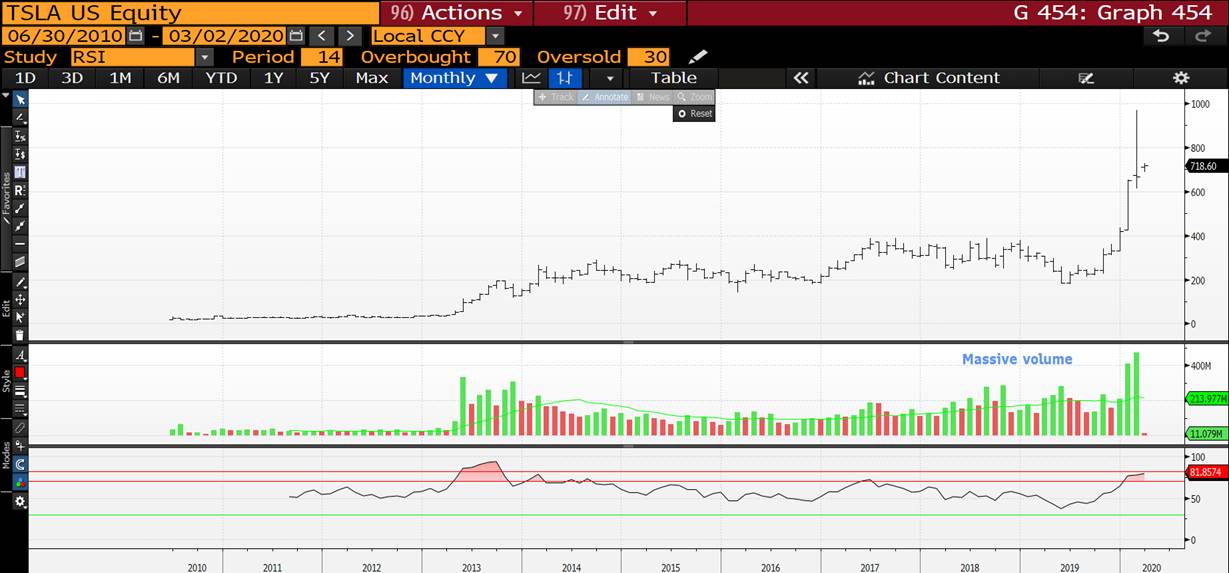1229x573 pixels.
Task: Click the pencil edit study icon
Action: point(698,57)
